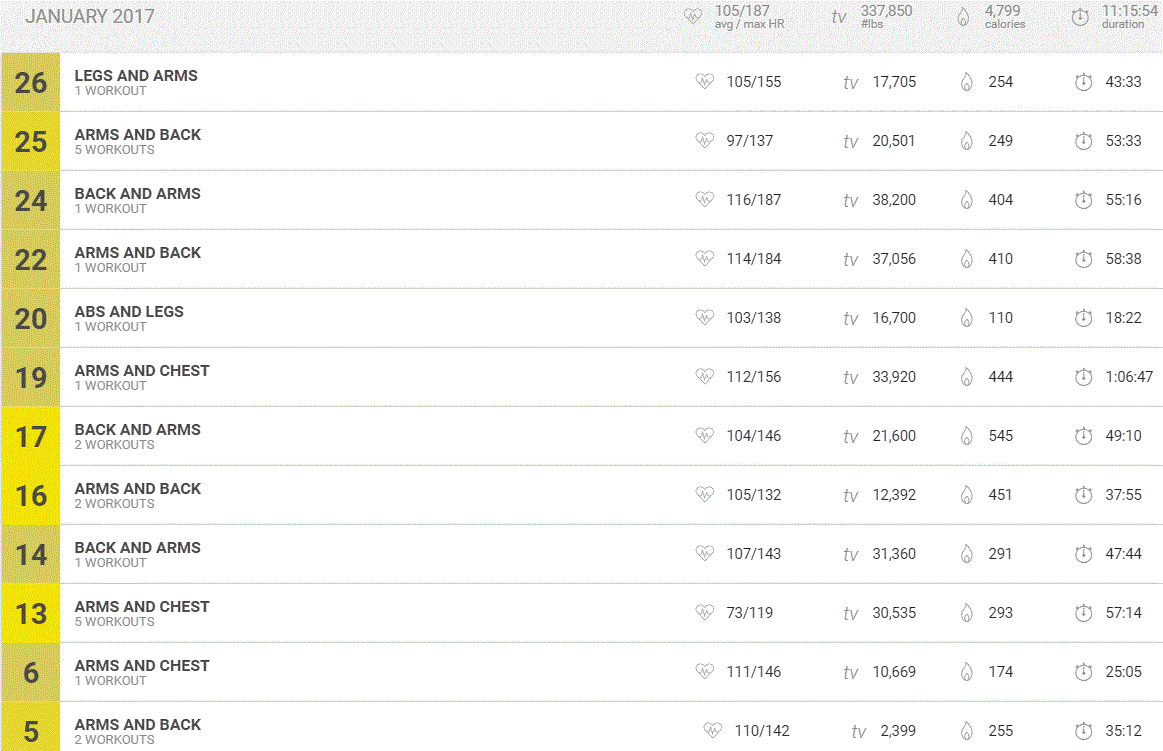The image size is (1163, 751).
Task: Click the stopwatch icon next to 18:22
Action: [x=1083, y=318]
